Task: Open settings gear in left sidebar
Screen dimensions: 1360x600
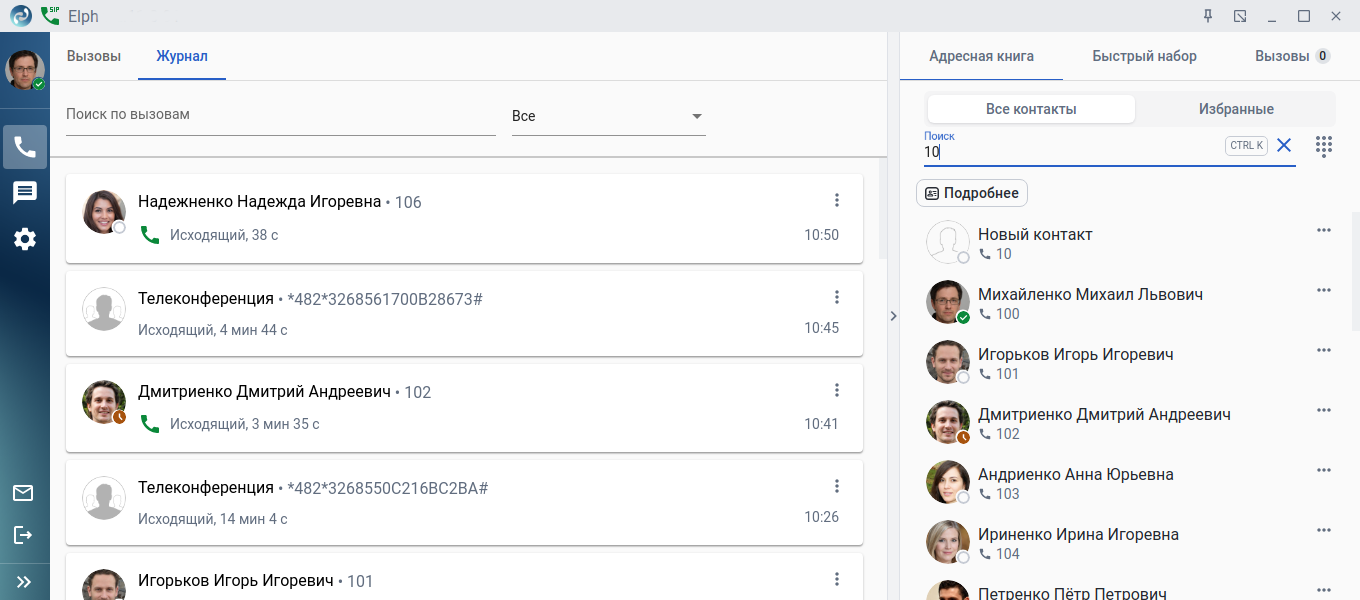Action: click(x=25, y=239)
